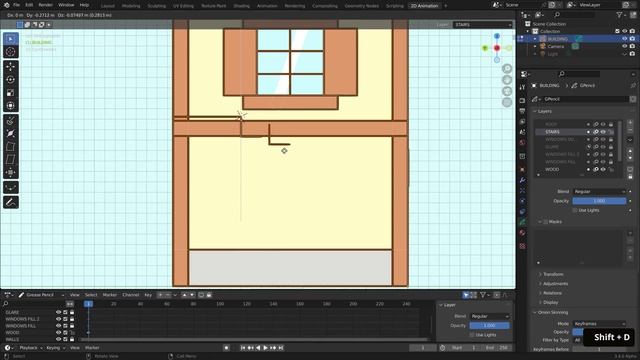Activate the Cursor tool in the toolbar
The width and height of the screenshot is (640, 360).
pyautogui.click(x=11, y=52)
